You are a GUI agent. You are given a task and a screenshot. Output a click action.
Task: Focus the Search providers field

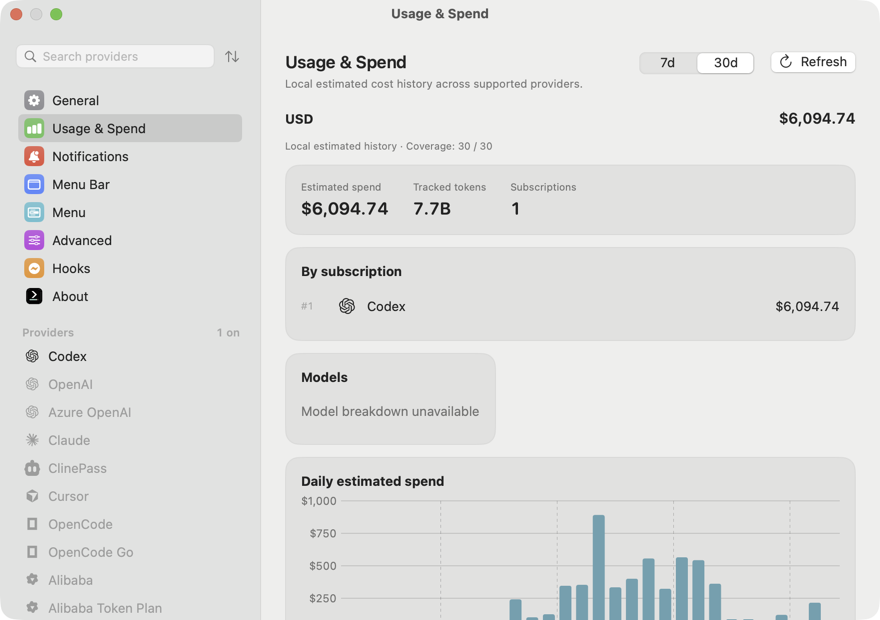tap(115, 57)
